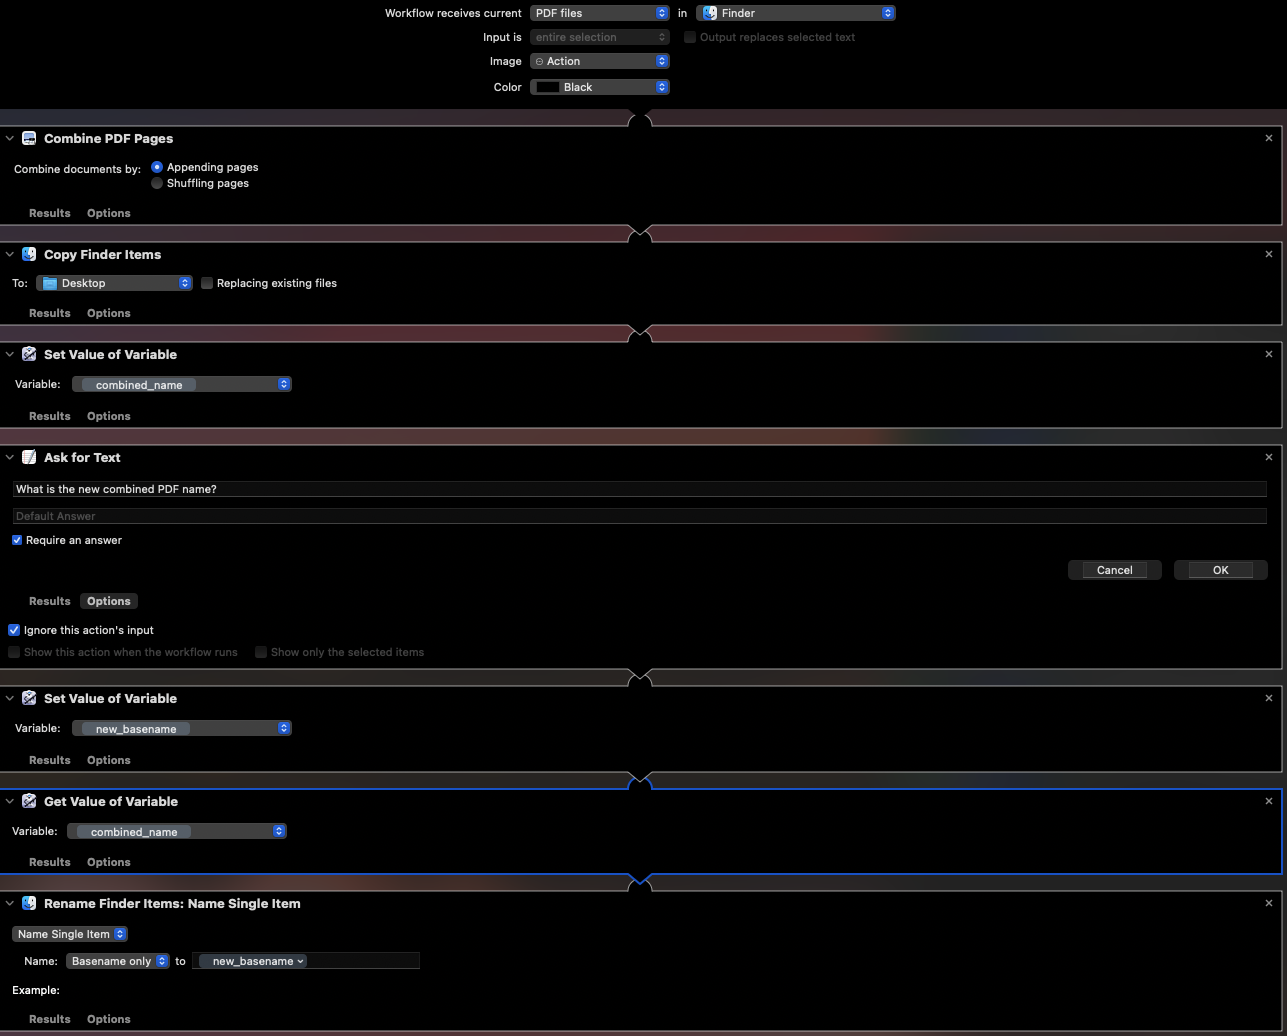Open the Black color picker dropdown
This screenshot has width=1287, height=1036.
tap(599, 87)
